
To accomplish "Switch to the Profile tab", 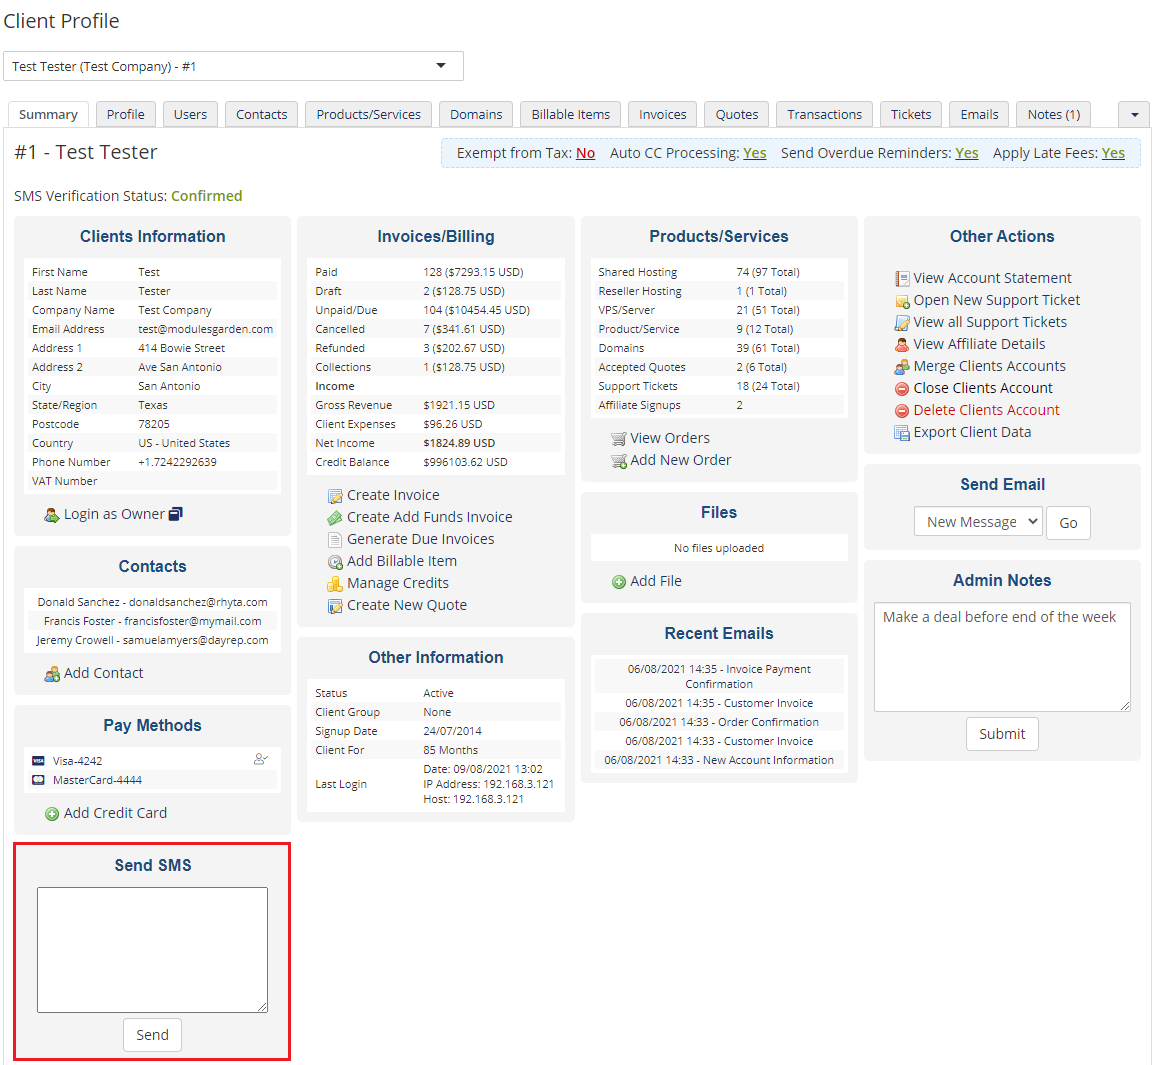I will pyautogui.click(x=125, y=114).
